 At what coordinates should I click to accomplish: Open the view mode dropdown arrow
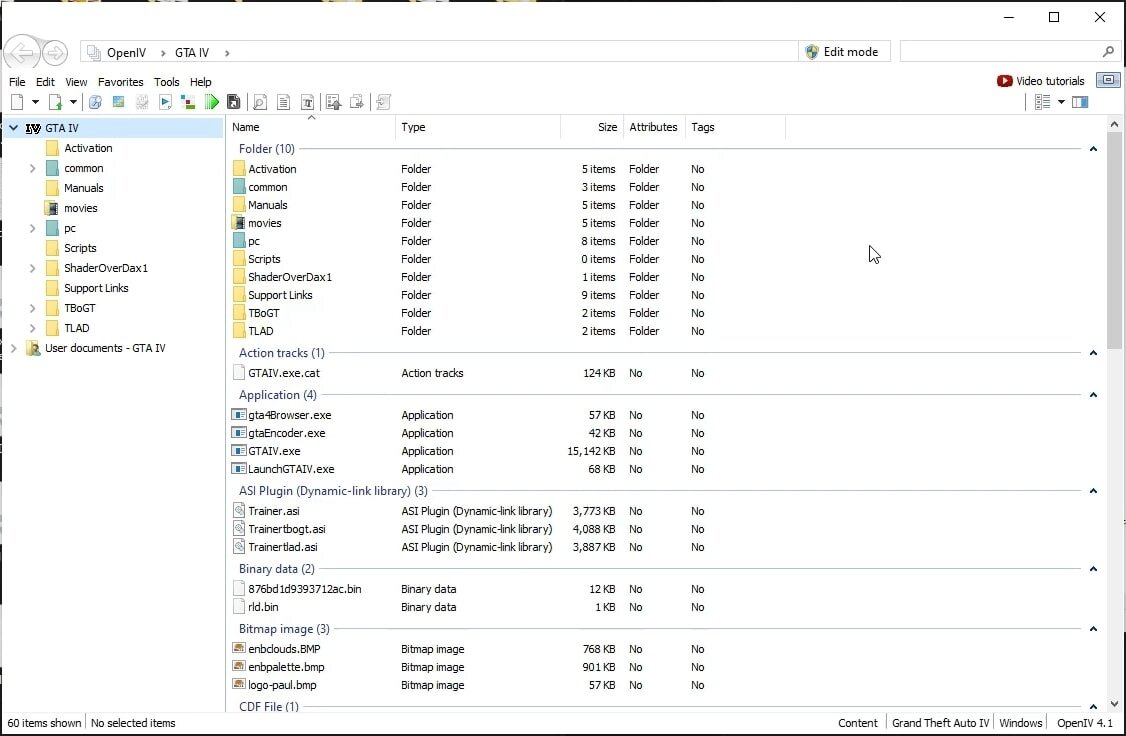1061,102
